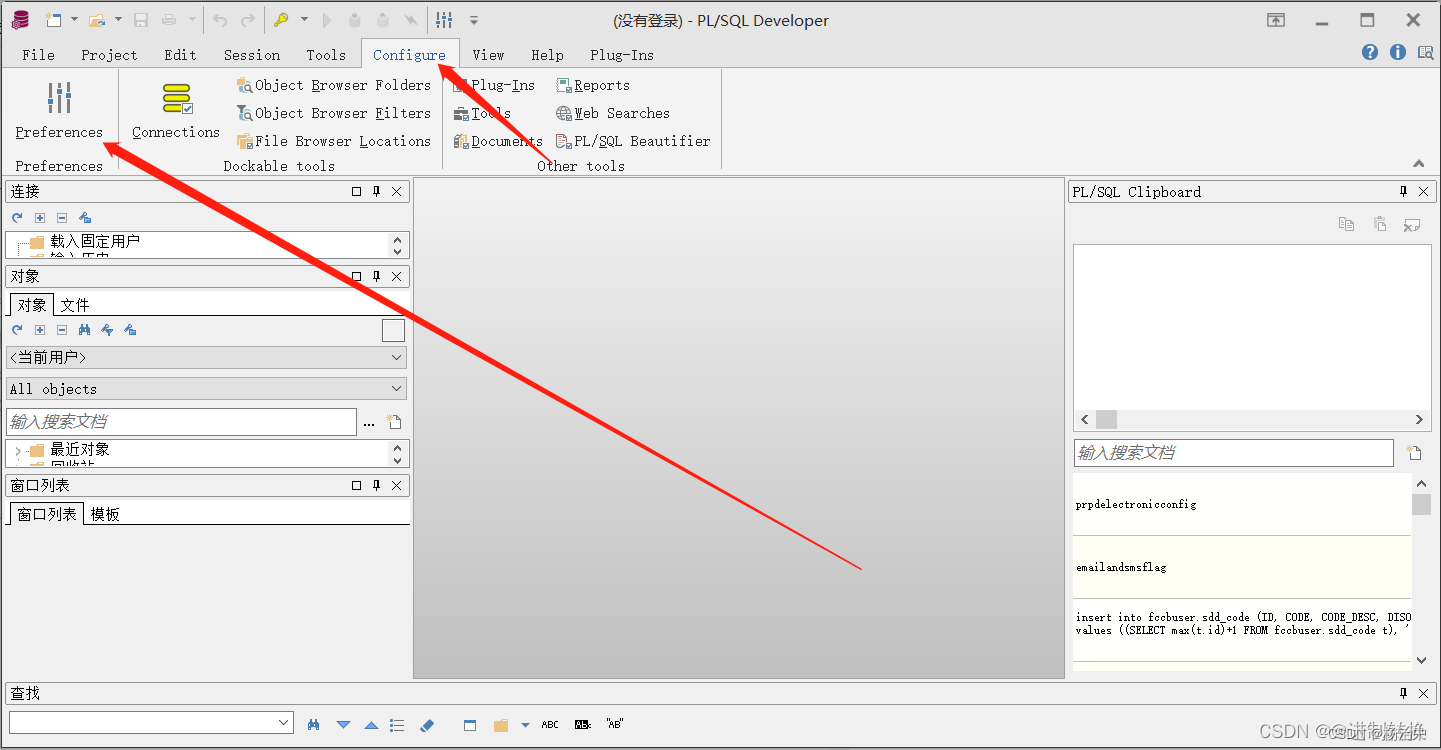The image size is (1441, 750).
Task: Open the Session menu
Action: 252,55
